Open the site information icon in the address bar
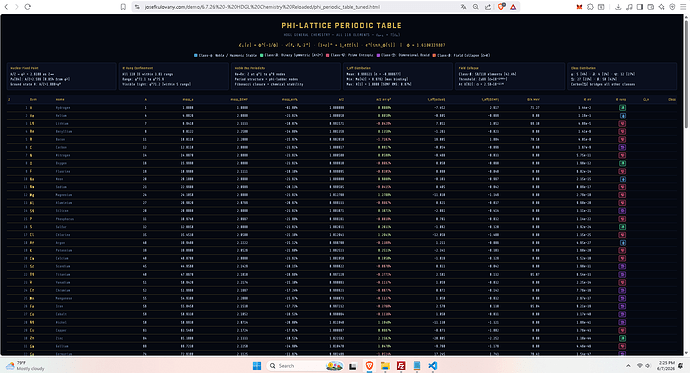Viewport: 690px width, 373px height. (137, 7)
